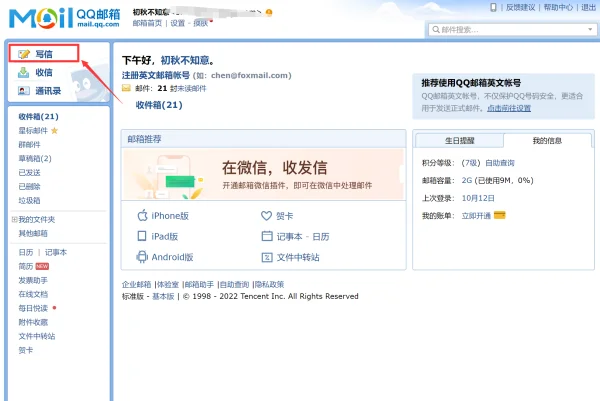Click the 写信 compose button
The height and width of the screenshot is (401, 600).
[44, 54]
